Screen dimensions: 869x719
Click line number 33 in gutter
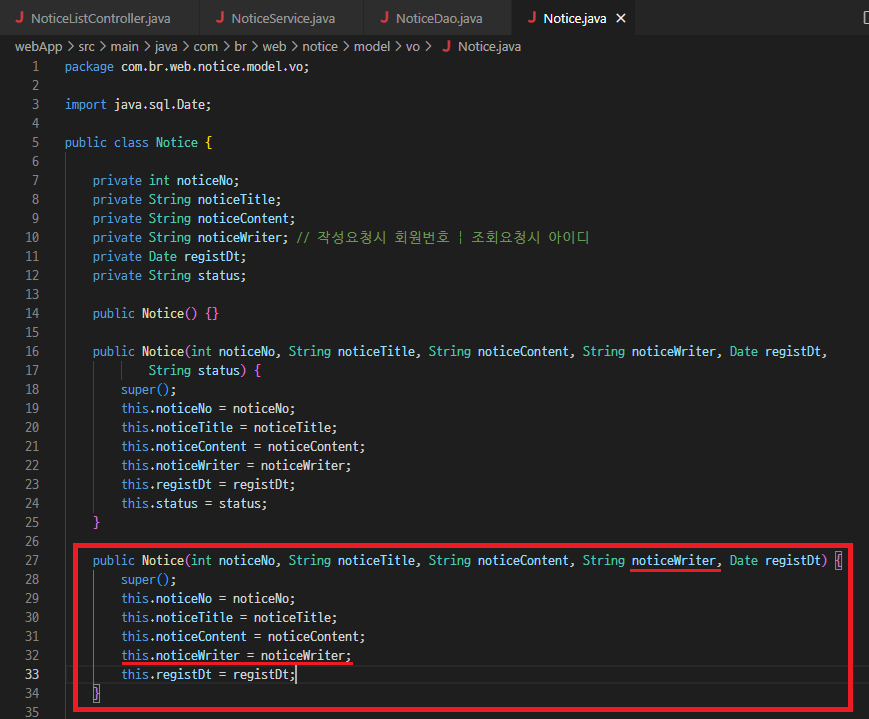32,674
